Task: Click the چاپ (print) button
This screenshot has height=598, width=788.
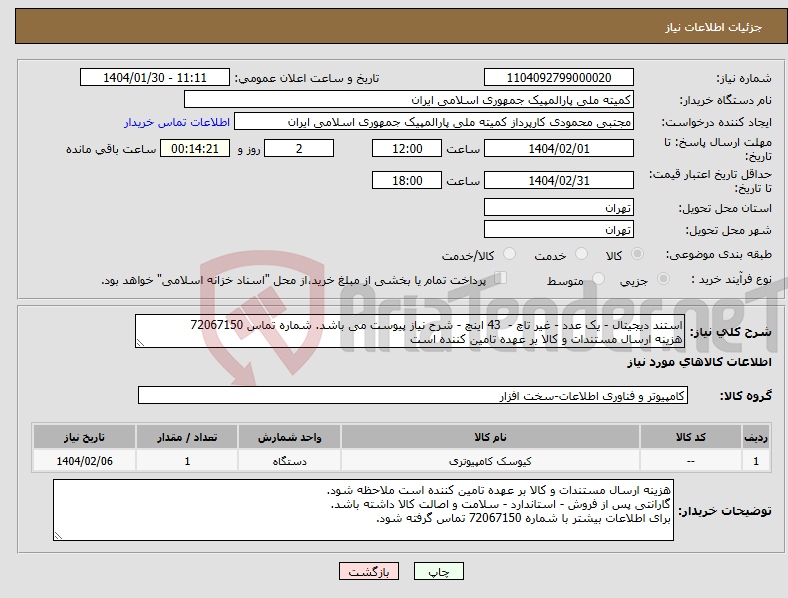Action: (438, 571)
